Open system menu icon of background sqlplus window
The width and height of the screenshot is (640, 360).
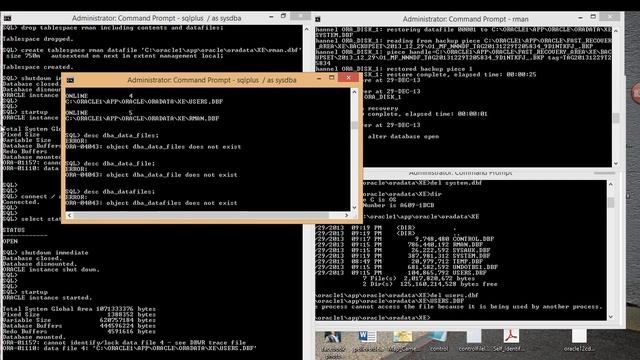7,18
